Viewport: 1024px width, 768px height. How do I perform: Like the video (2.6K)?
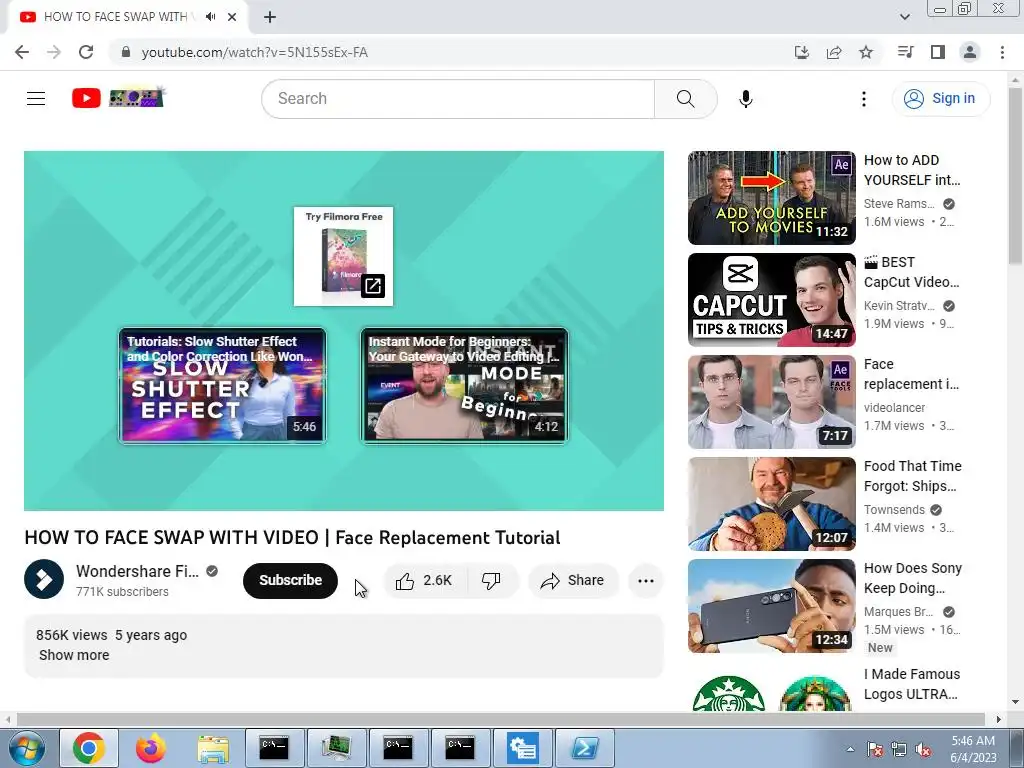tap(424, 581)
